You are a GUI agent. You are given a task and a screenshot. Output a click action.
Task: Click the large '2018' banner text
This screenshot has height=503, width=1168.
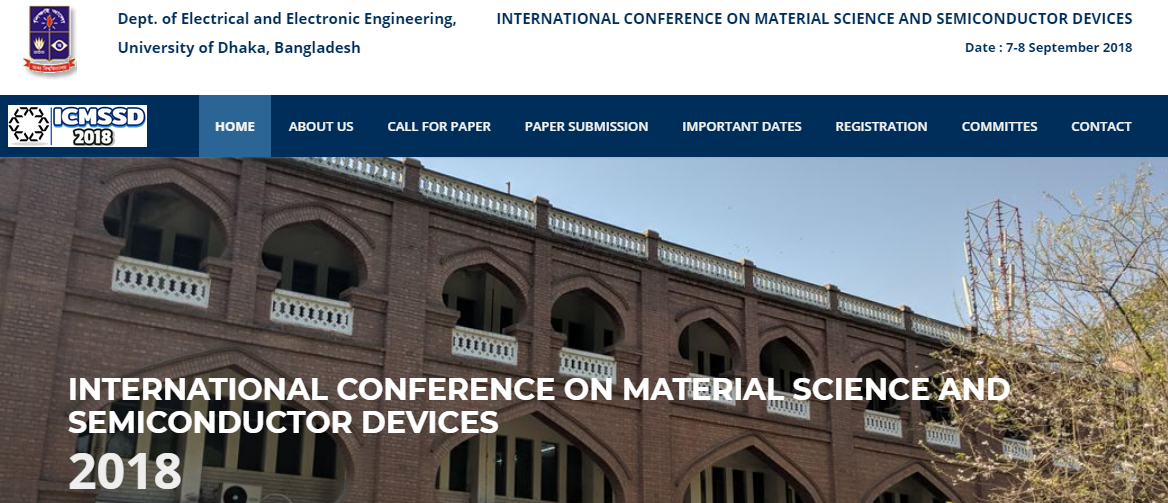(124, 472)
